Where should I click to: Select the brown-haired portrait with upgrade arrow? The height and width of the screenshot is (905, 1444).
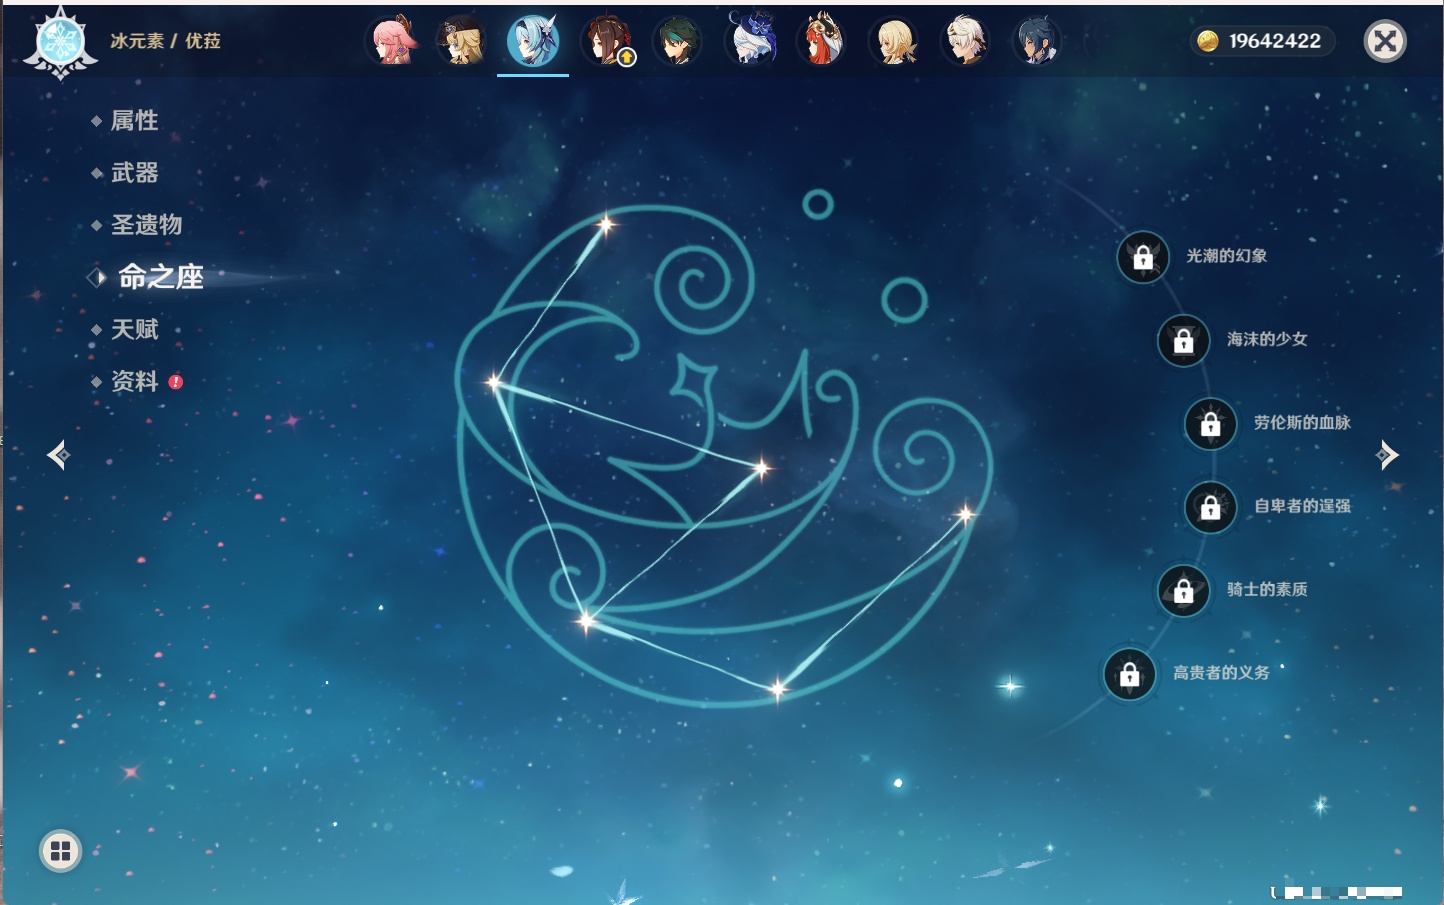pyautogui.click(x=608, y=41)
